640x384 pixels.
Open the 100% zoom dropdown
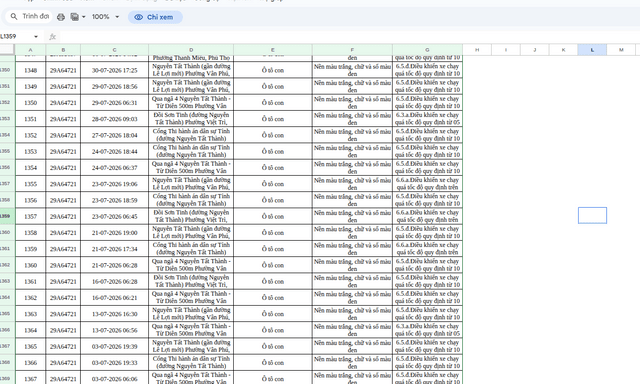[105, 17]
